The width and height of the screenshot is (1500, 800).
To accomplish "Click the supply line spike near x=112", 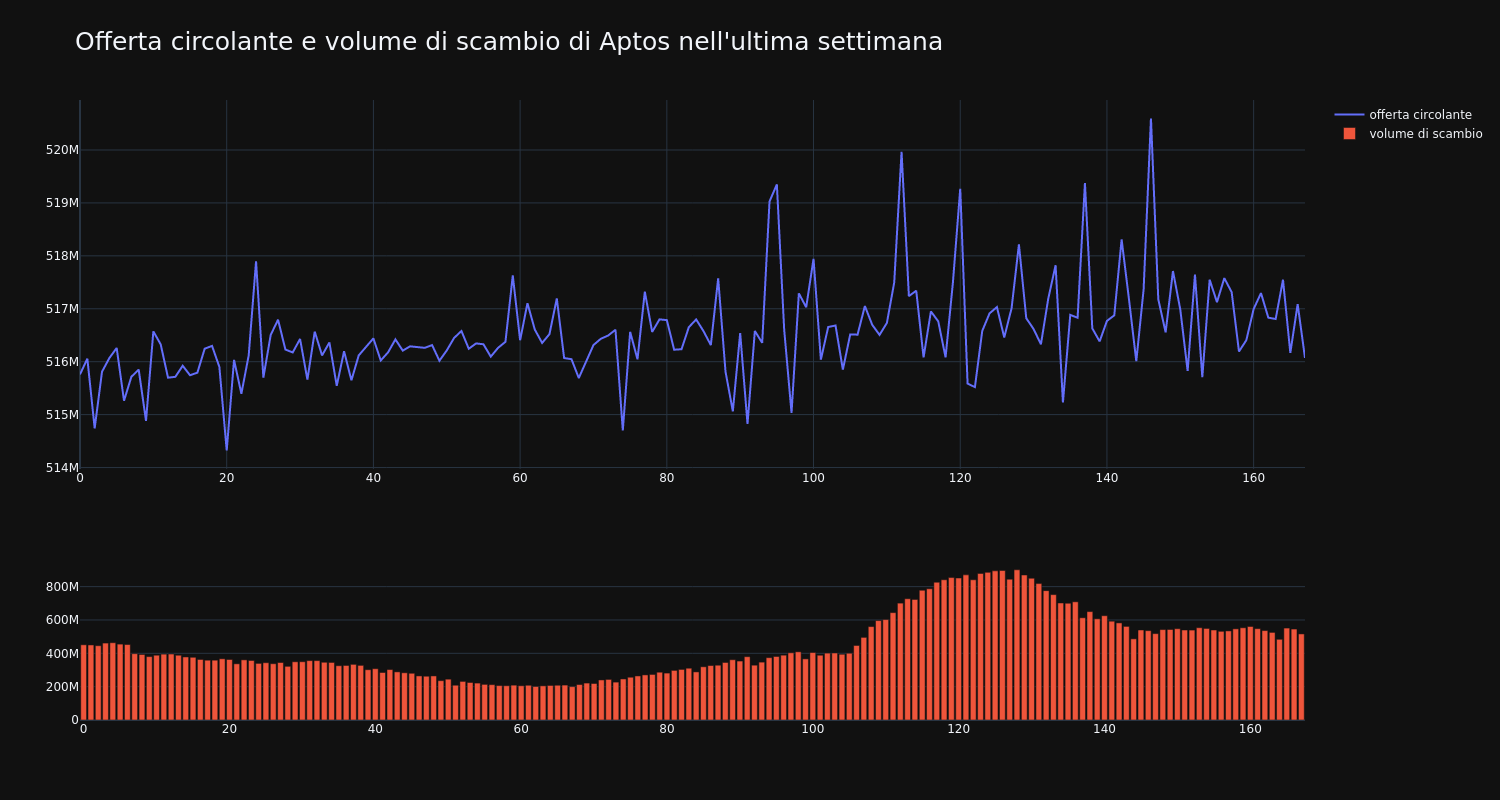I will point(901,153).
